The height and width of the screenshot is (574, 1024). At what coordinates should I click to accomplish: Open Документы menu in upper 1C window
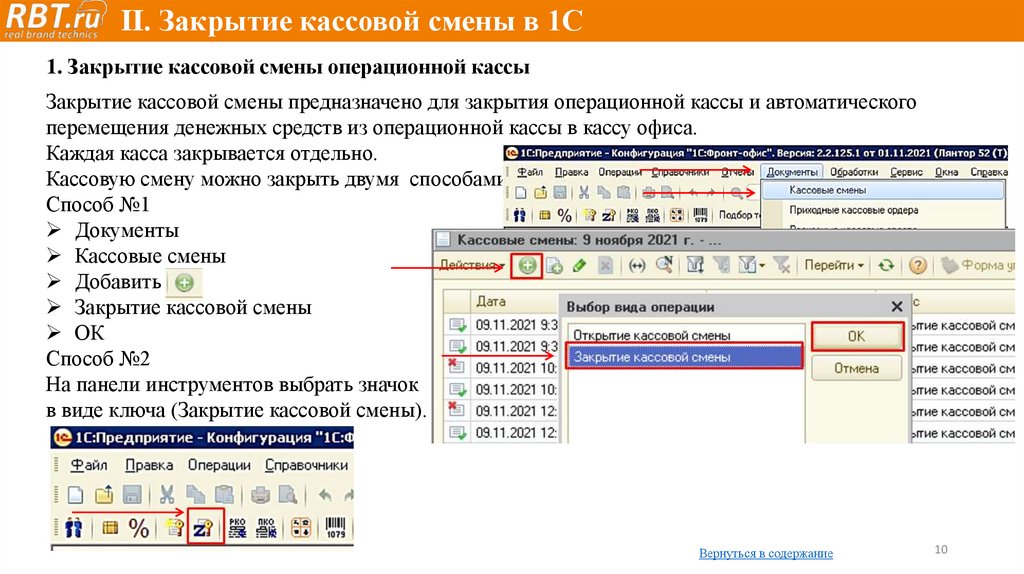pyautogui.click(x=792, y=172)
